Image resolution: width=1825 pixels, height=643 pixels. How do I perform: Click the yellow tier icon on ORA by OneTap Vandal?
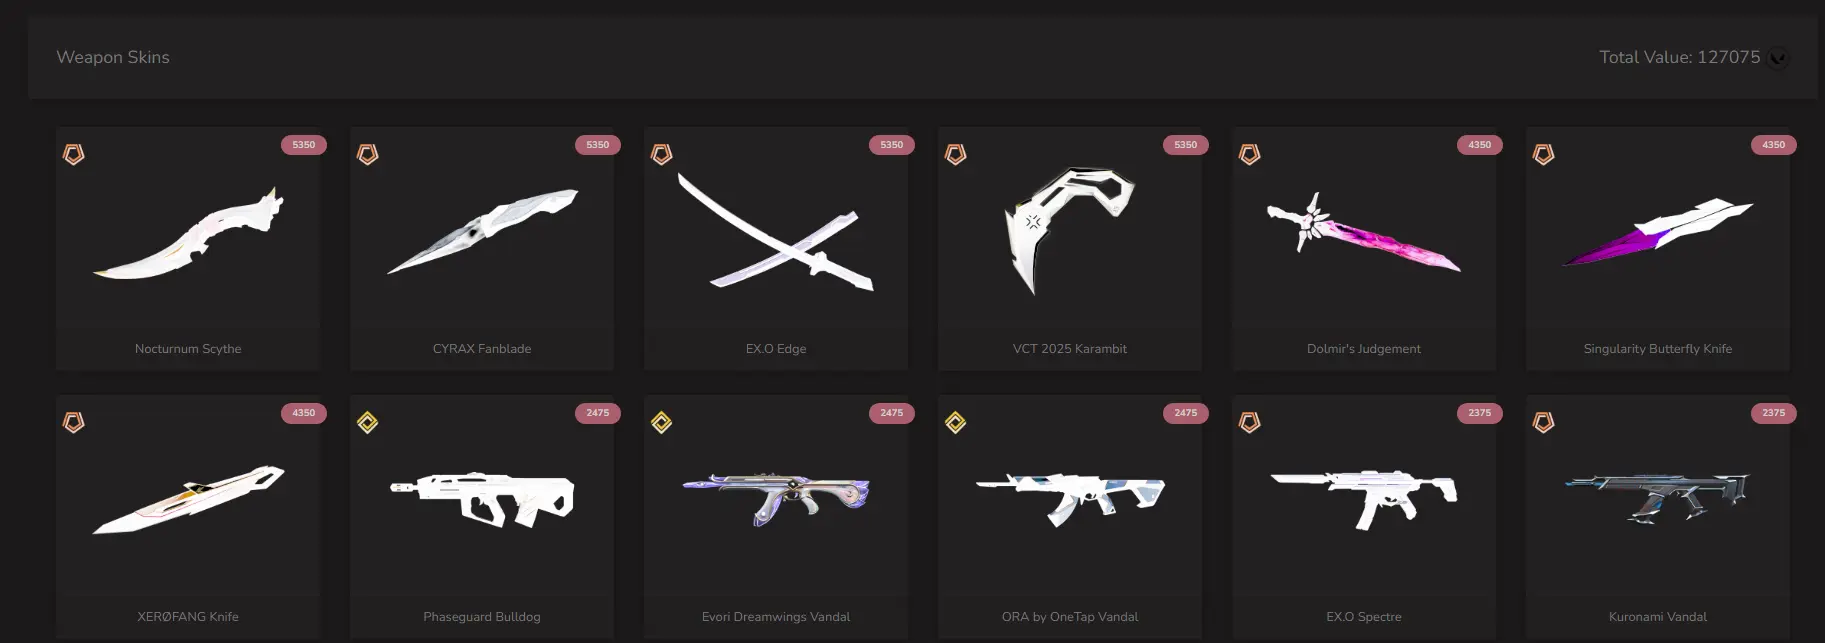click(956, 423)
